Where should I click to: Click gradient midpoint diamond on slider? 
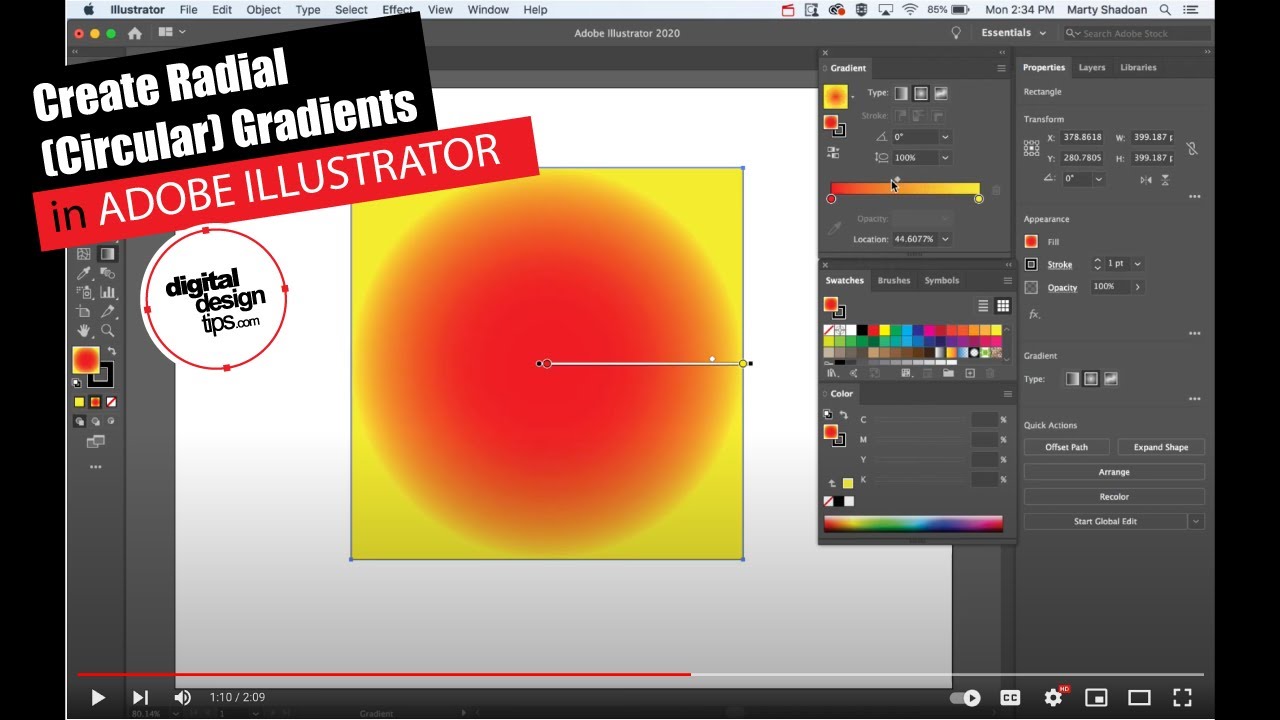pos(897,179)
